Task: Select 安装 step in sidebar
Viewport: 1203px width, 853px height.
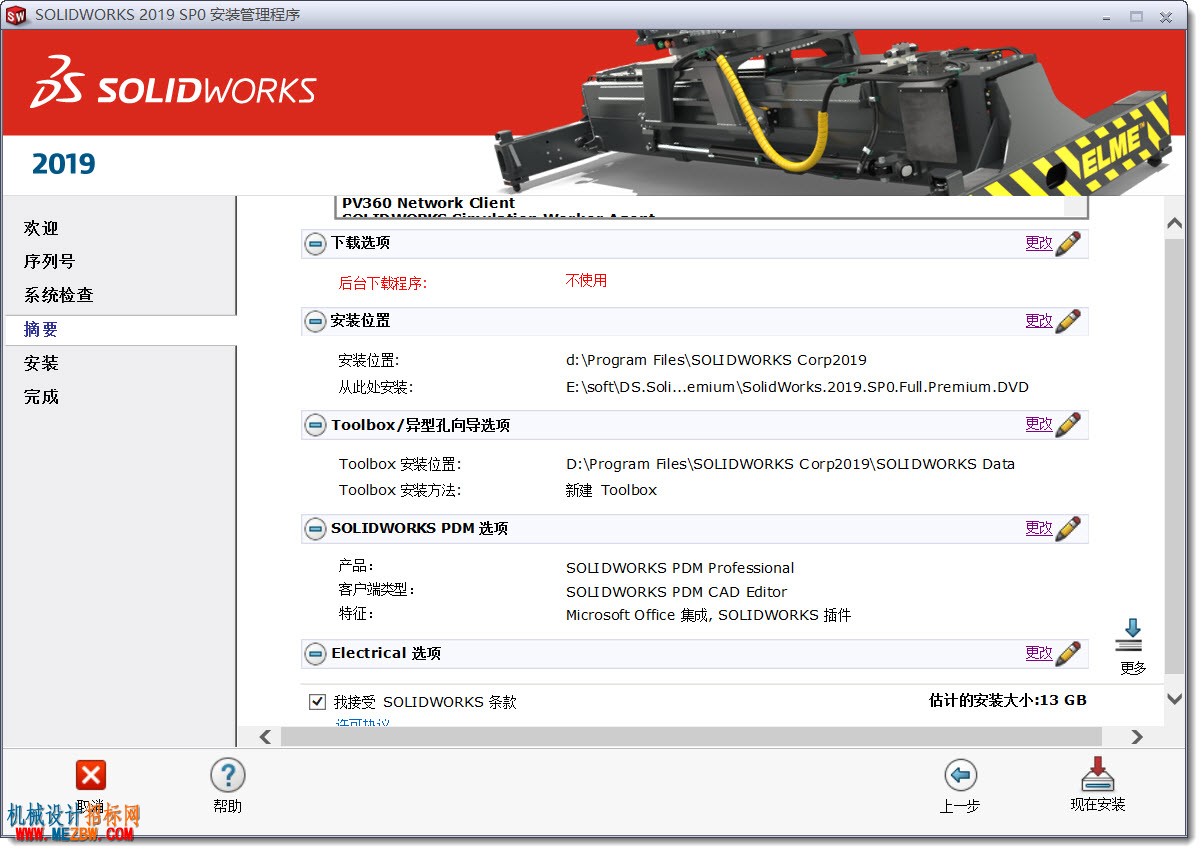Action: pos(41,363)
